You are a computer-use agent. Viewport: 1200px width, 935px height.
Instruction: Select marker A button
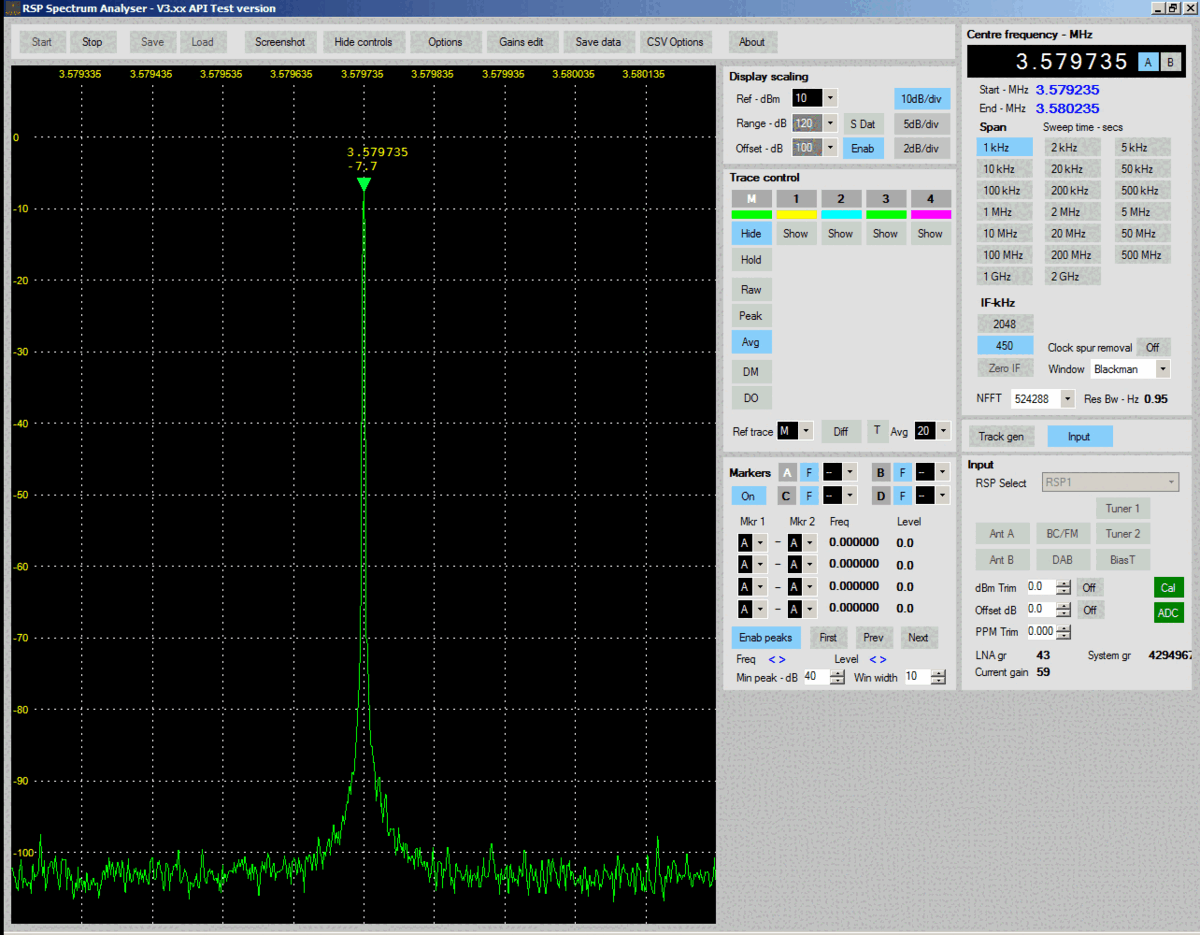pos(787,472)
